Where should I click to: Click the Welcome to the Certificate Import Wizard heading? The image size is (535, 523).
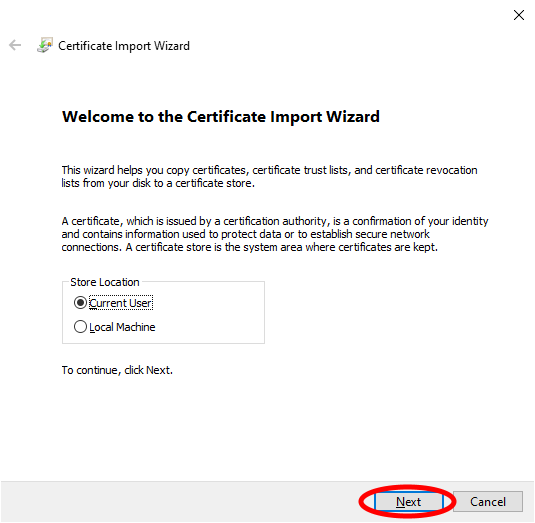click(221, 117)
